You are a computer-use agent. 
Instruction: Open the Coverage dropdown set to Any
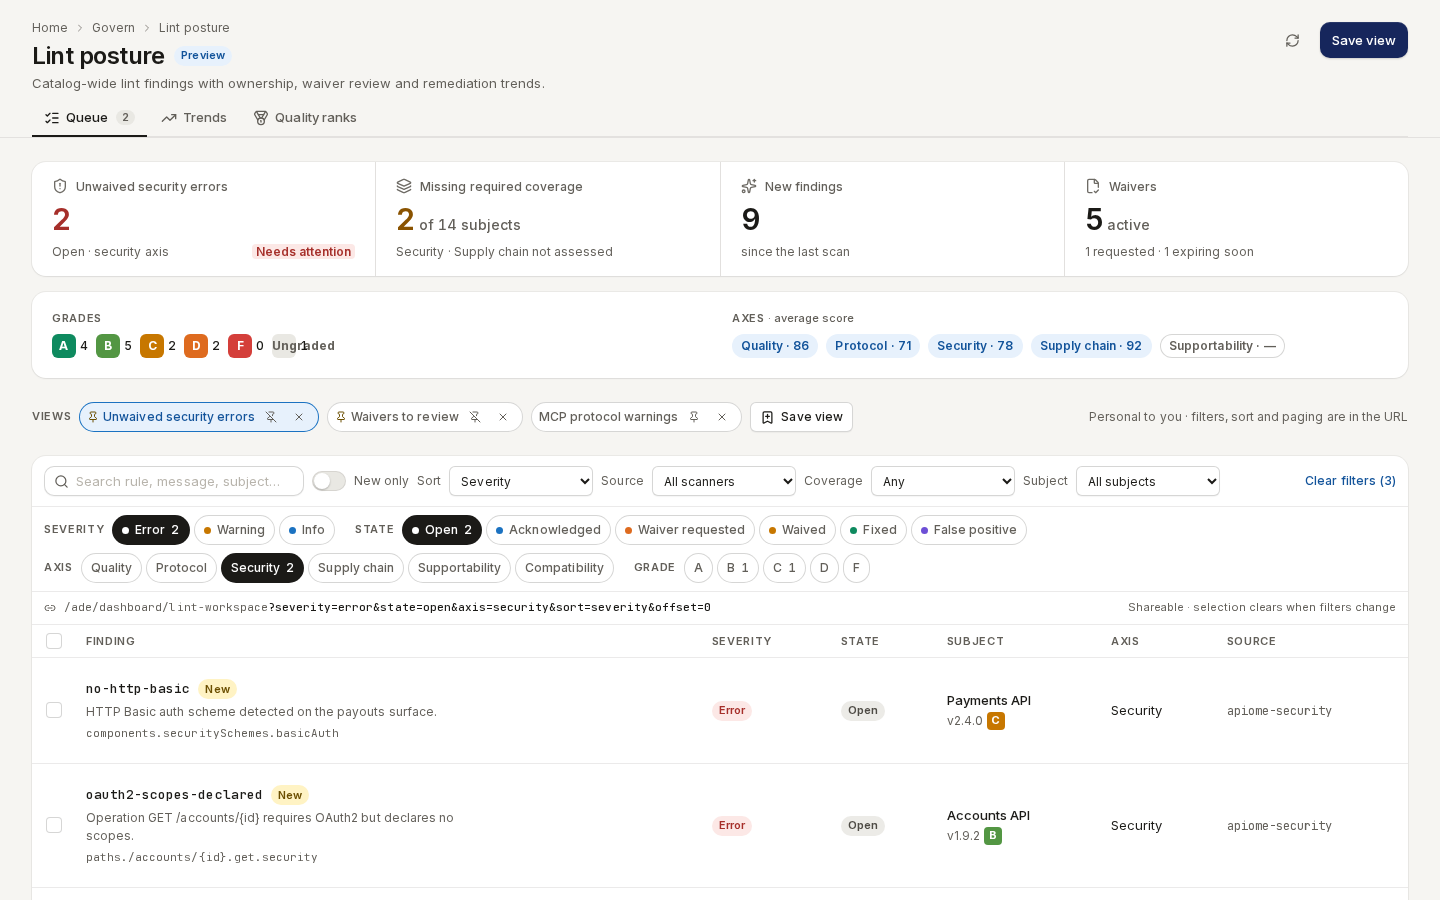coord(943,481)
